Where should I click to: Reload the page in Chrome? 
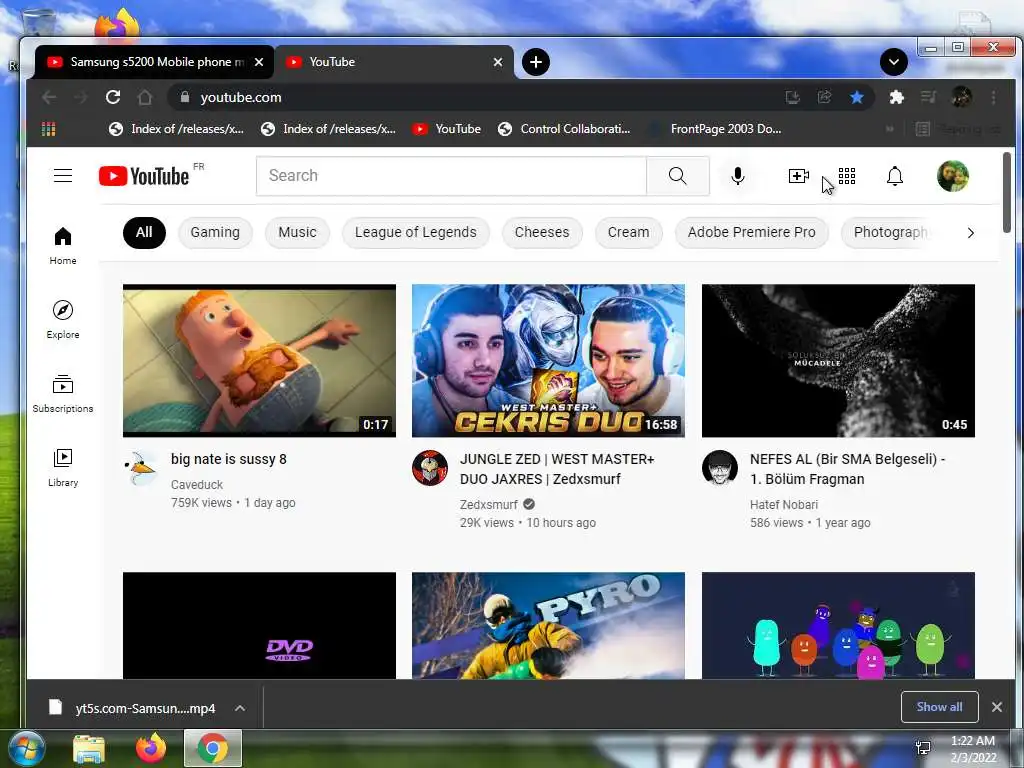point(113,97)
